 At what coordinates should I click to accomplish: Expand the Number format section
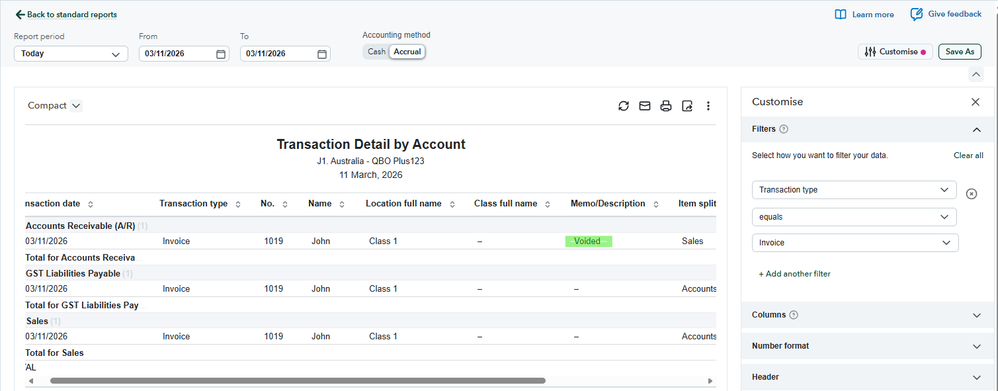tap(977, 346)
